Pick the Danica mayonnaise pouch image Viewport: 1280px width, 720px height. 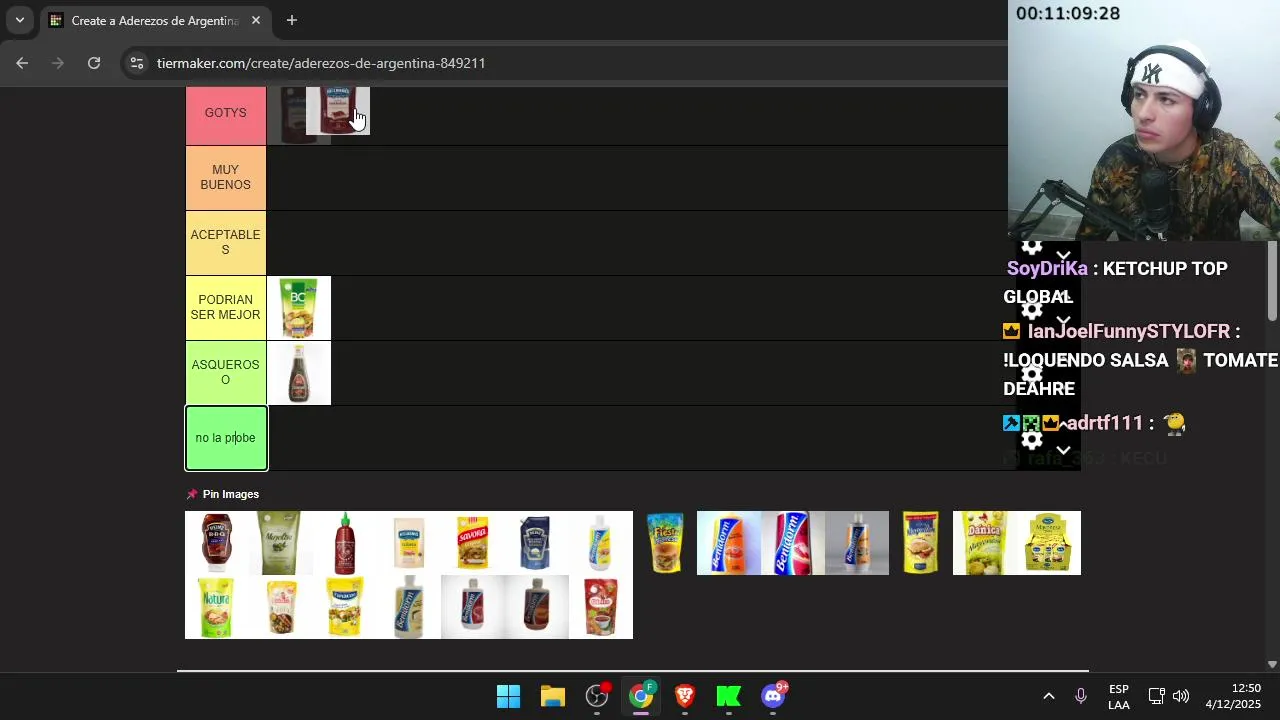tap(985, 543)
